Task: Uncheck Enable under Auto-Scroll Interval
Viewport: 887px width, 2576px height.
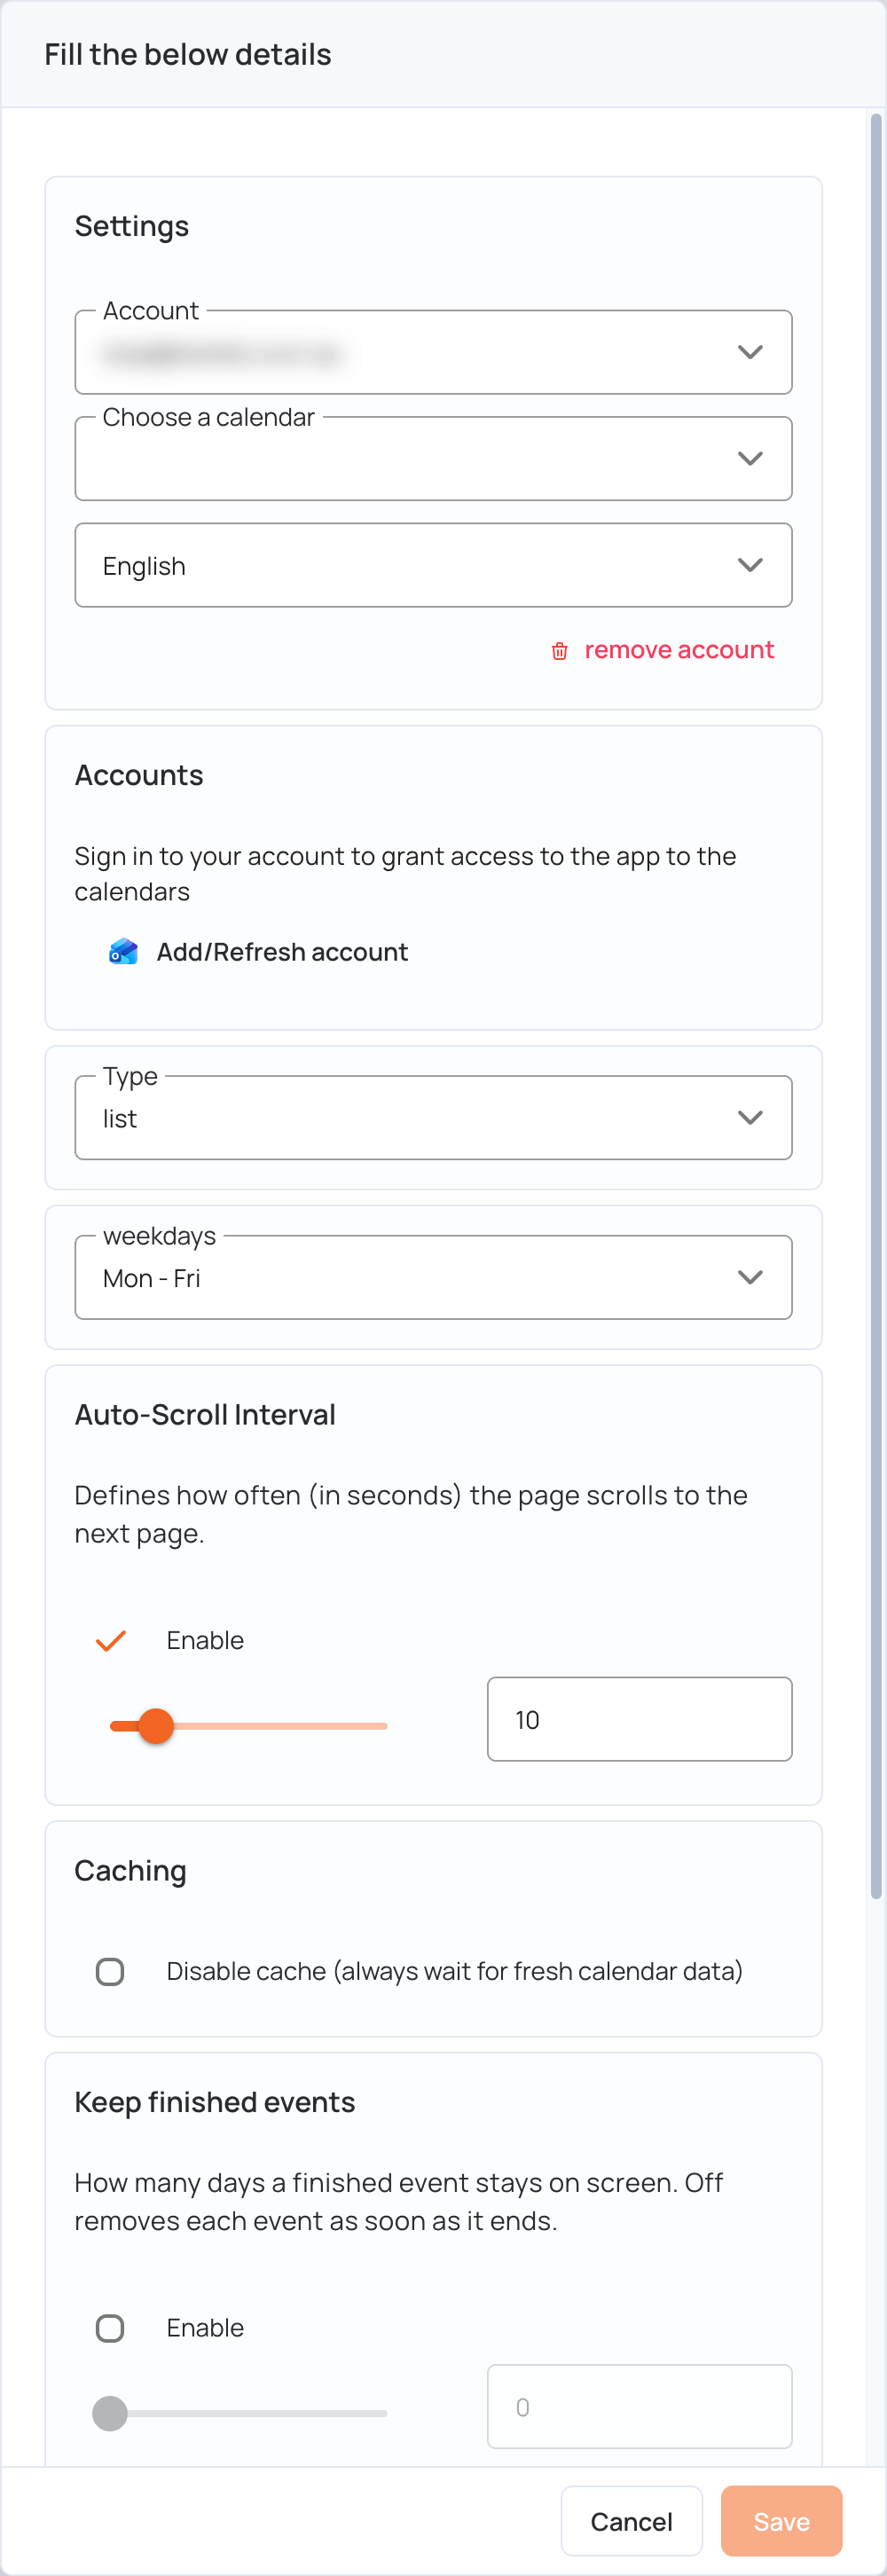Action: [x=110, y=1640]
